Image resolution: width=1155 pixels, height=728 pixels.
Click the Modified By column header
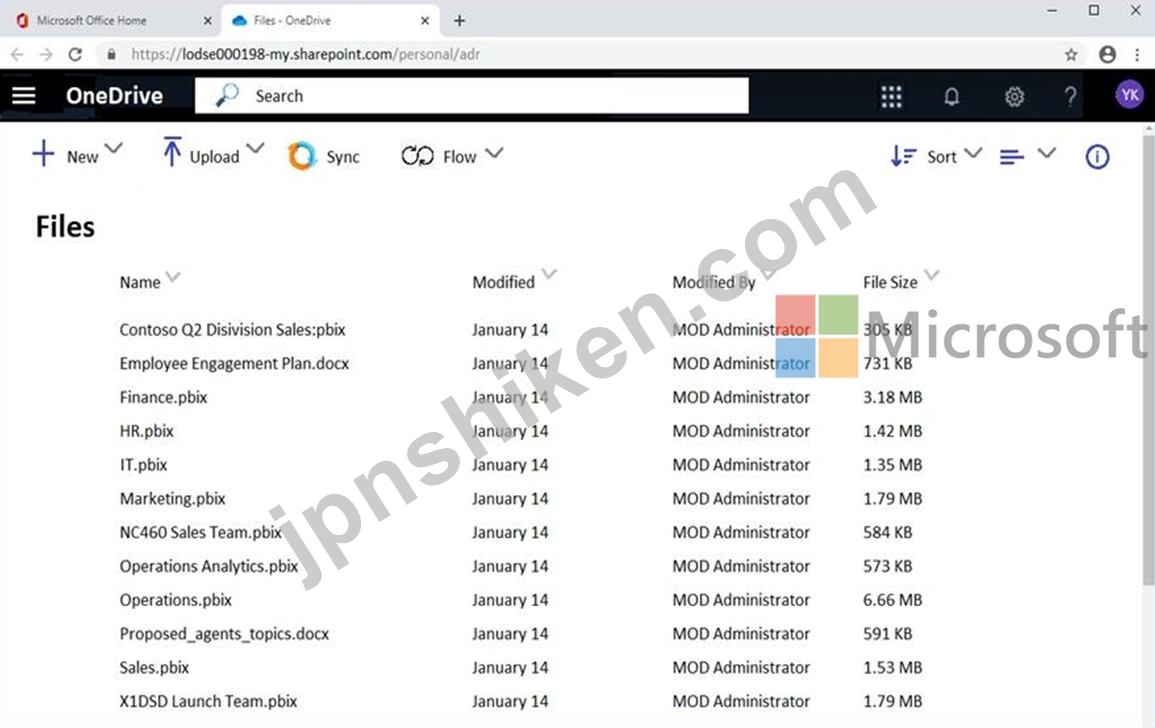pos(714,282)
